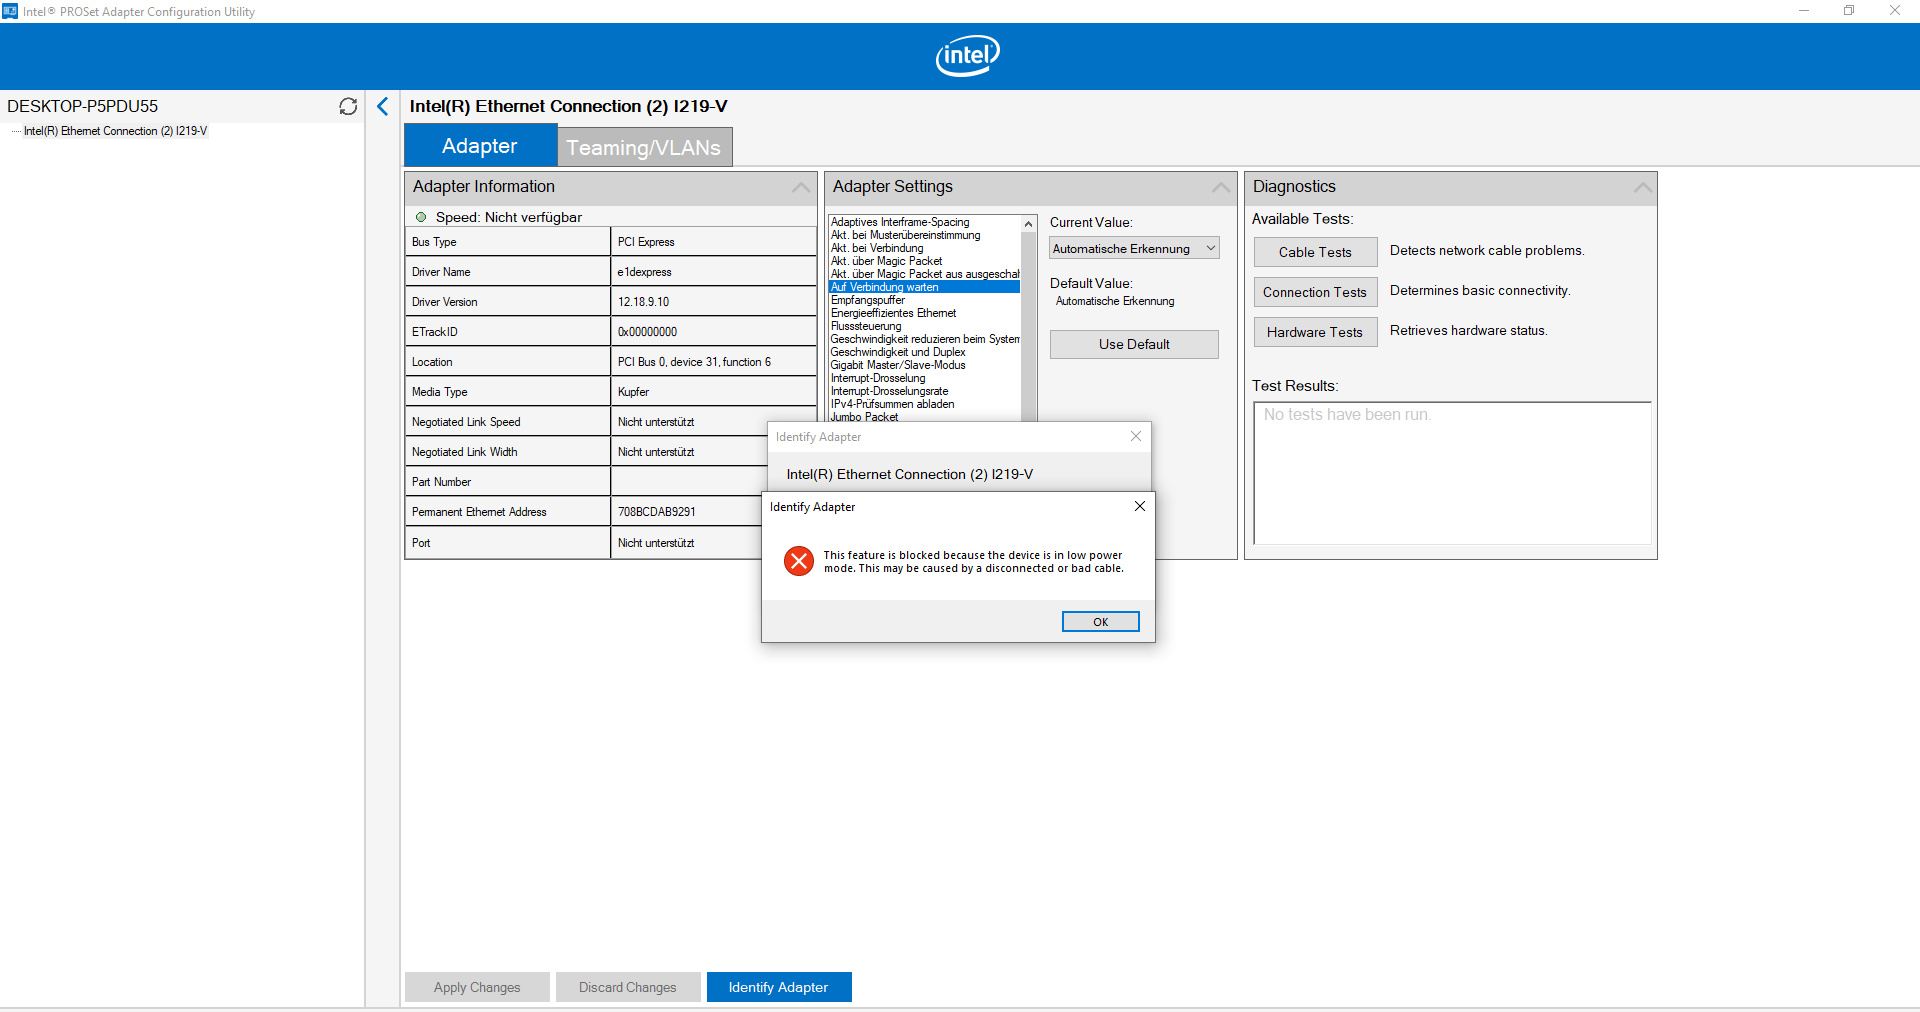Click the Use Default button
This screenshot has height=1012, width=1920.
tap(1134, 344)
